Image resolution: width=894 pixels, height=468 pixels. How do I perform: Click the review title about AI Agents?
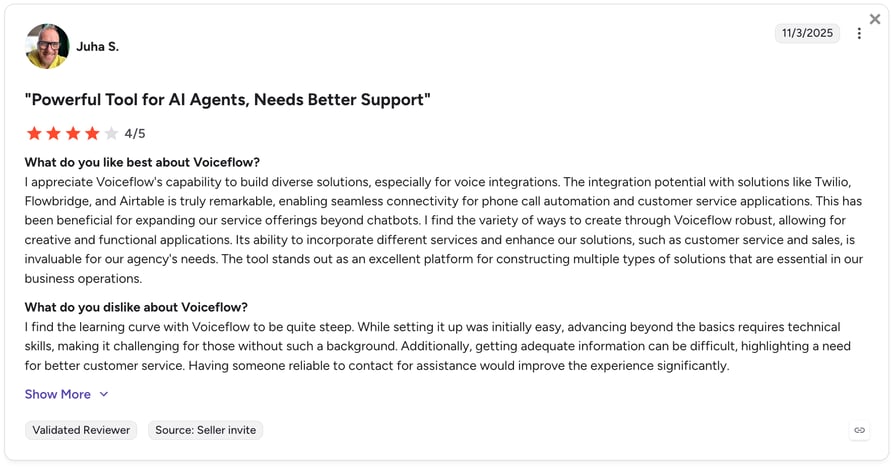click(x=227, y=100)
